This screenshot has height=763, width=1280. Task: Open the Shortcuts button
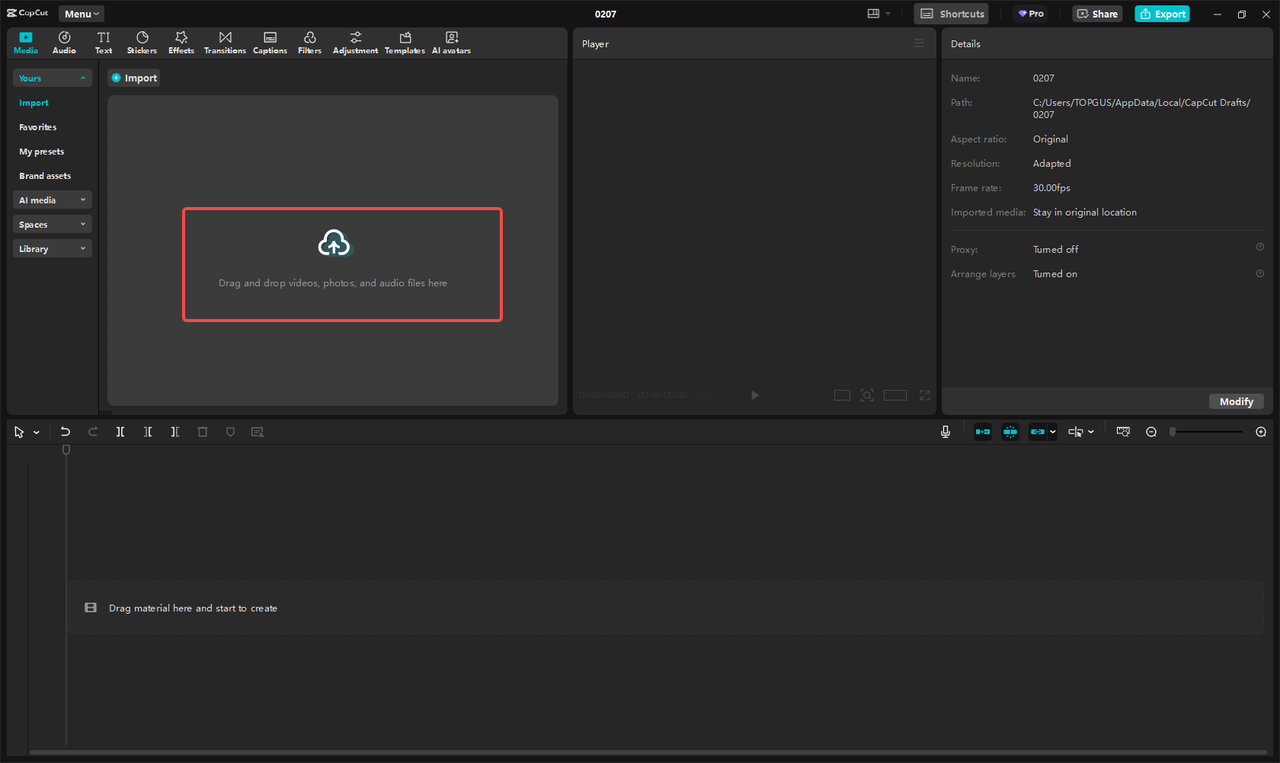pos(952,14)
